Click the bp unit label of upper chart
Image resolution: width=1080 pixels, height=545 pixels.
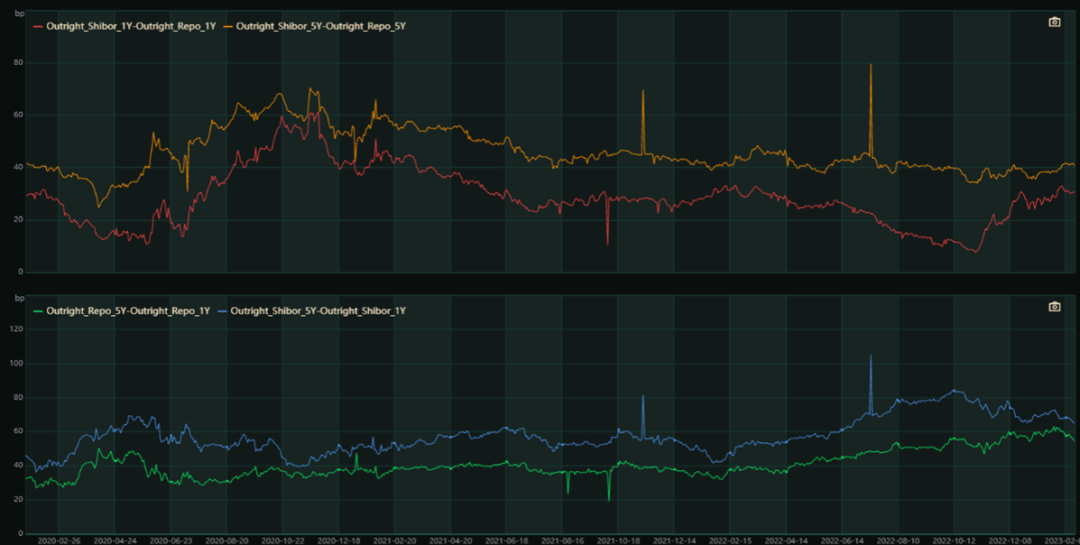click(19, 13)
